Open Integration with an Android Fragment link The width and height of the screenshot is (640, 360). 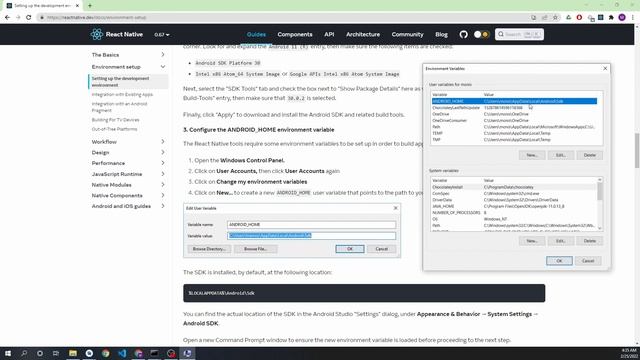point(119,107)
